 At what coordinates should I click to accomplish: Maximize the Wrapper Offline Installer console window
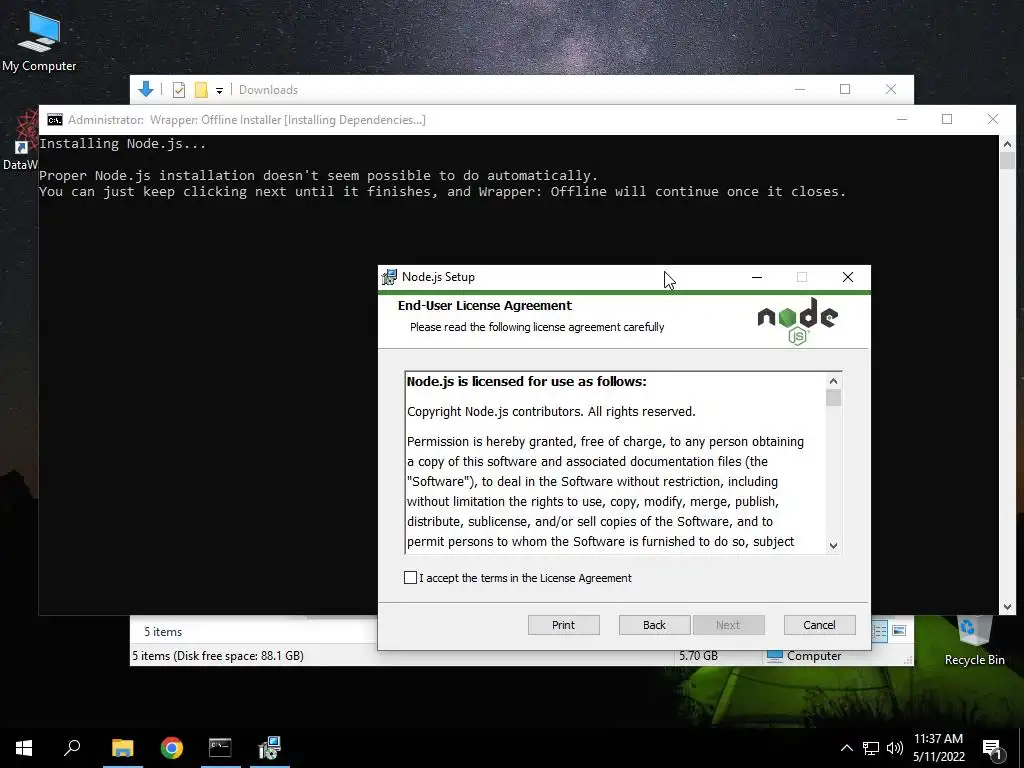tap(947, 119)
